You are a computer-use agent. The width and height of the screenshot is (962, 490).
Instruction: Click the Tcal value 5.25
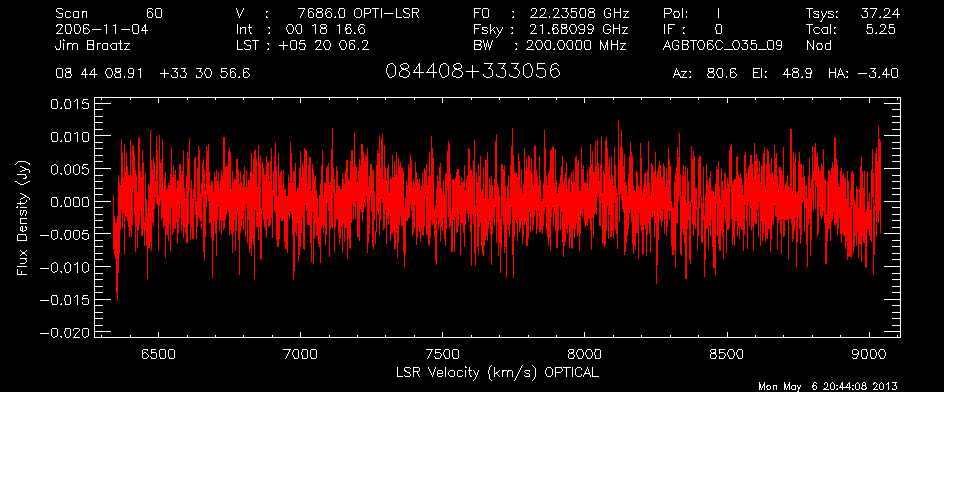pyautogui.click(x=880, y=29)
